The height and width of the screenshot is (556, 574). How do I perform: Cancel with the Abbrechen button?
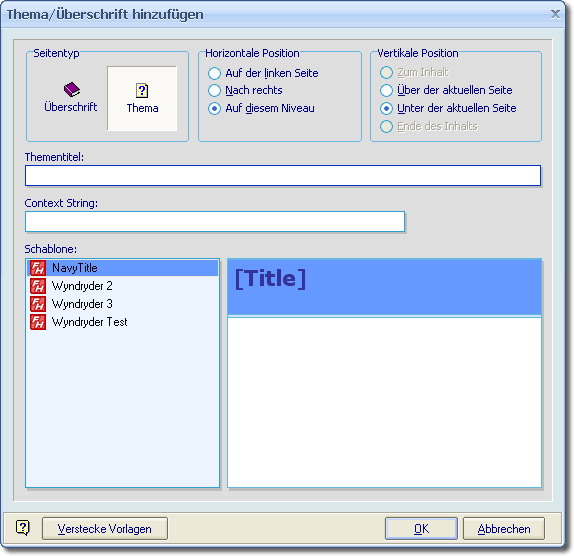(504, 529)
